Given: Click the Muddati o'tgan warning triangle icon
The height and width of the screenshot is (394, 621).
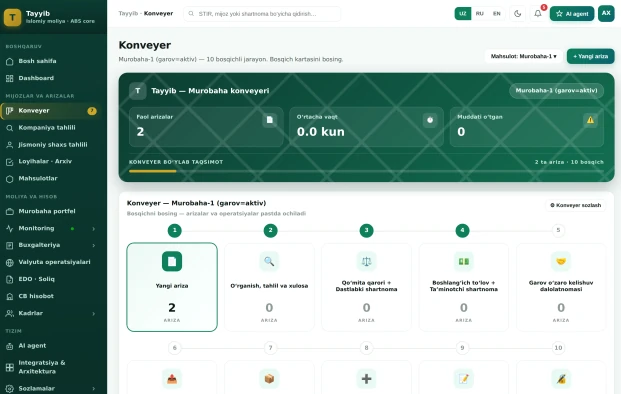Looking at the screenshot, I should coord(590,120).
